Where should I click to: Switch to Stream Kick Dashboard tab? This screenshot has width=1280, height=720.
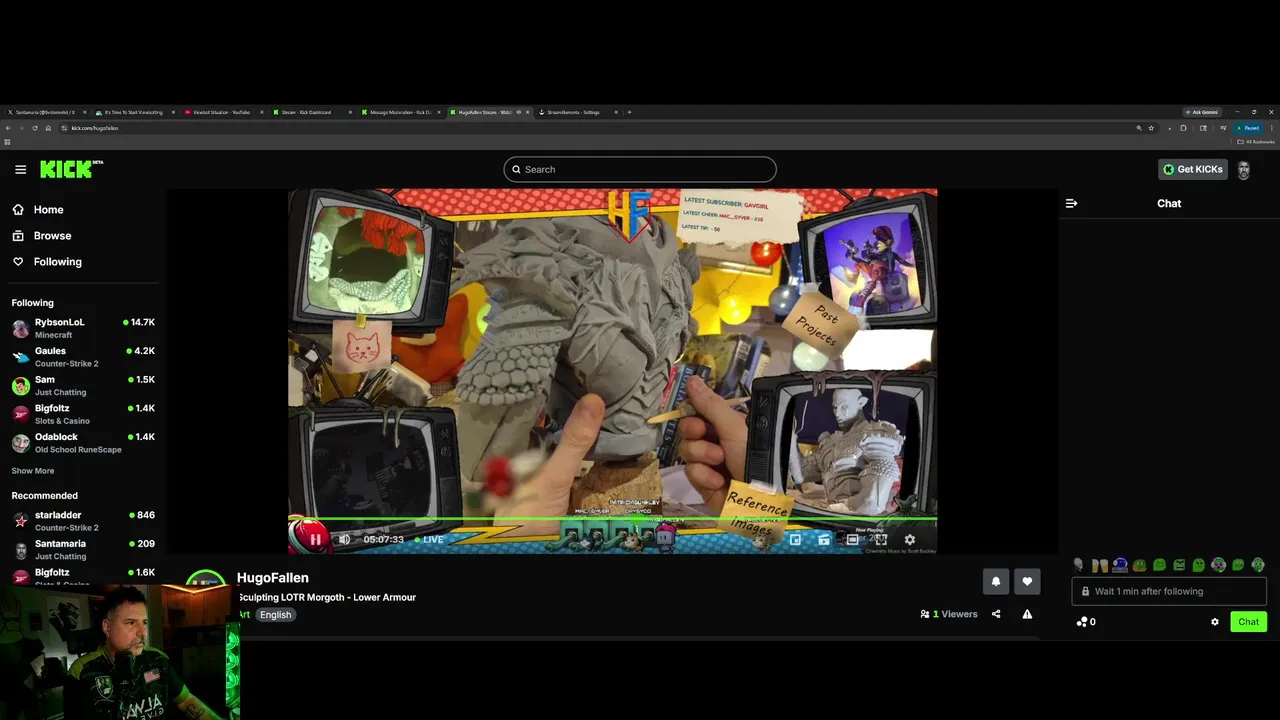click(x=311, y=112)
